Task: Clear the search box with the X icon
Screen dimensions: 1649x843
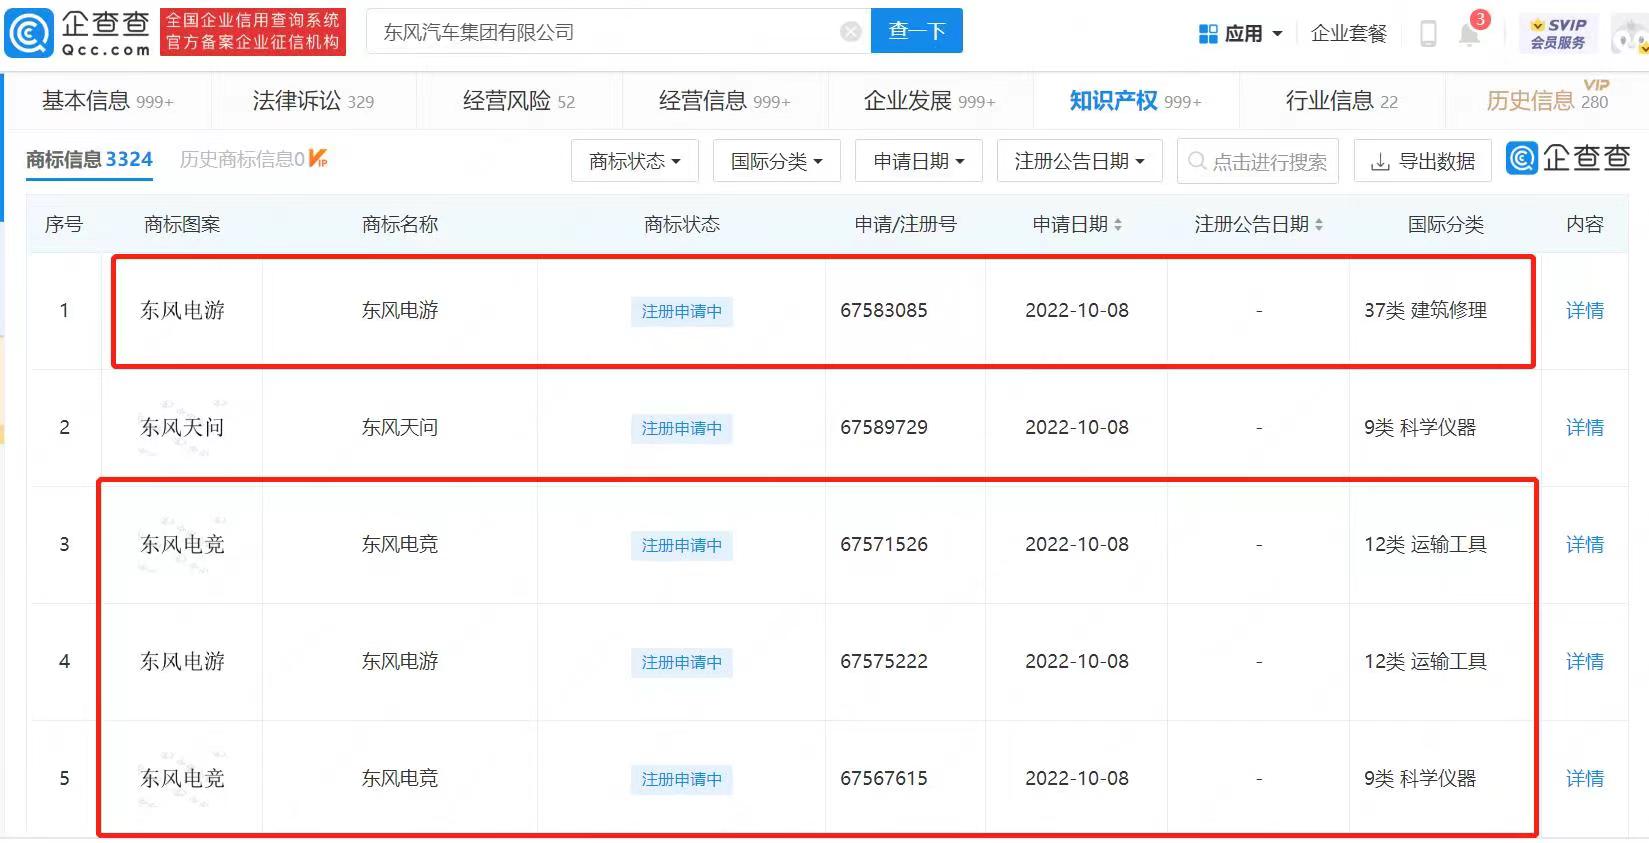Action: [851, 32]
